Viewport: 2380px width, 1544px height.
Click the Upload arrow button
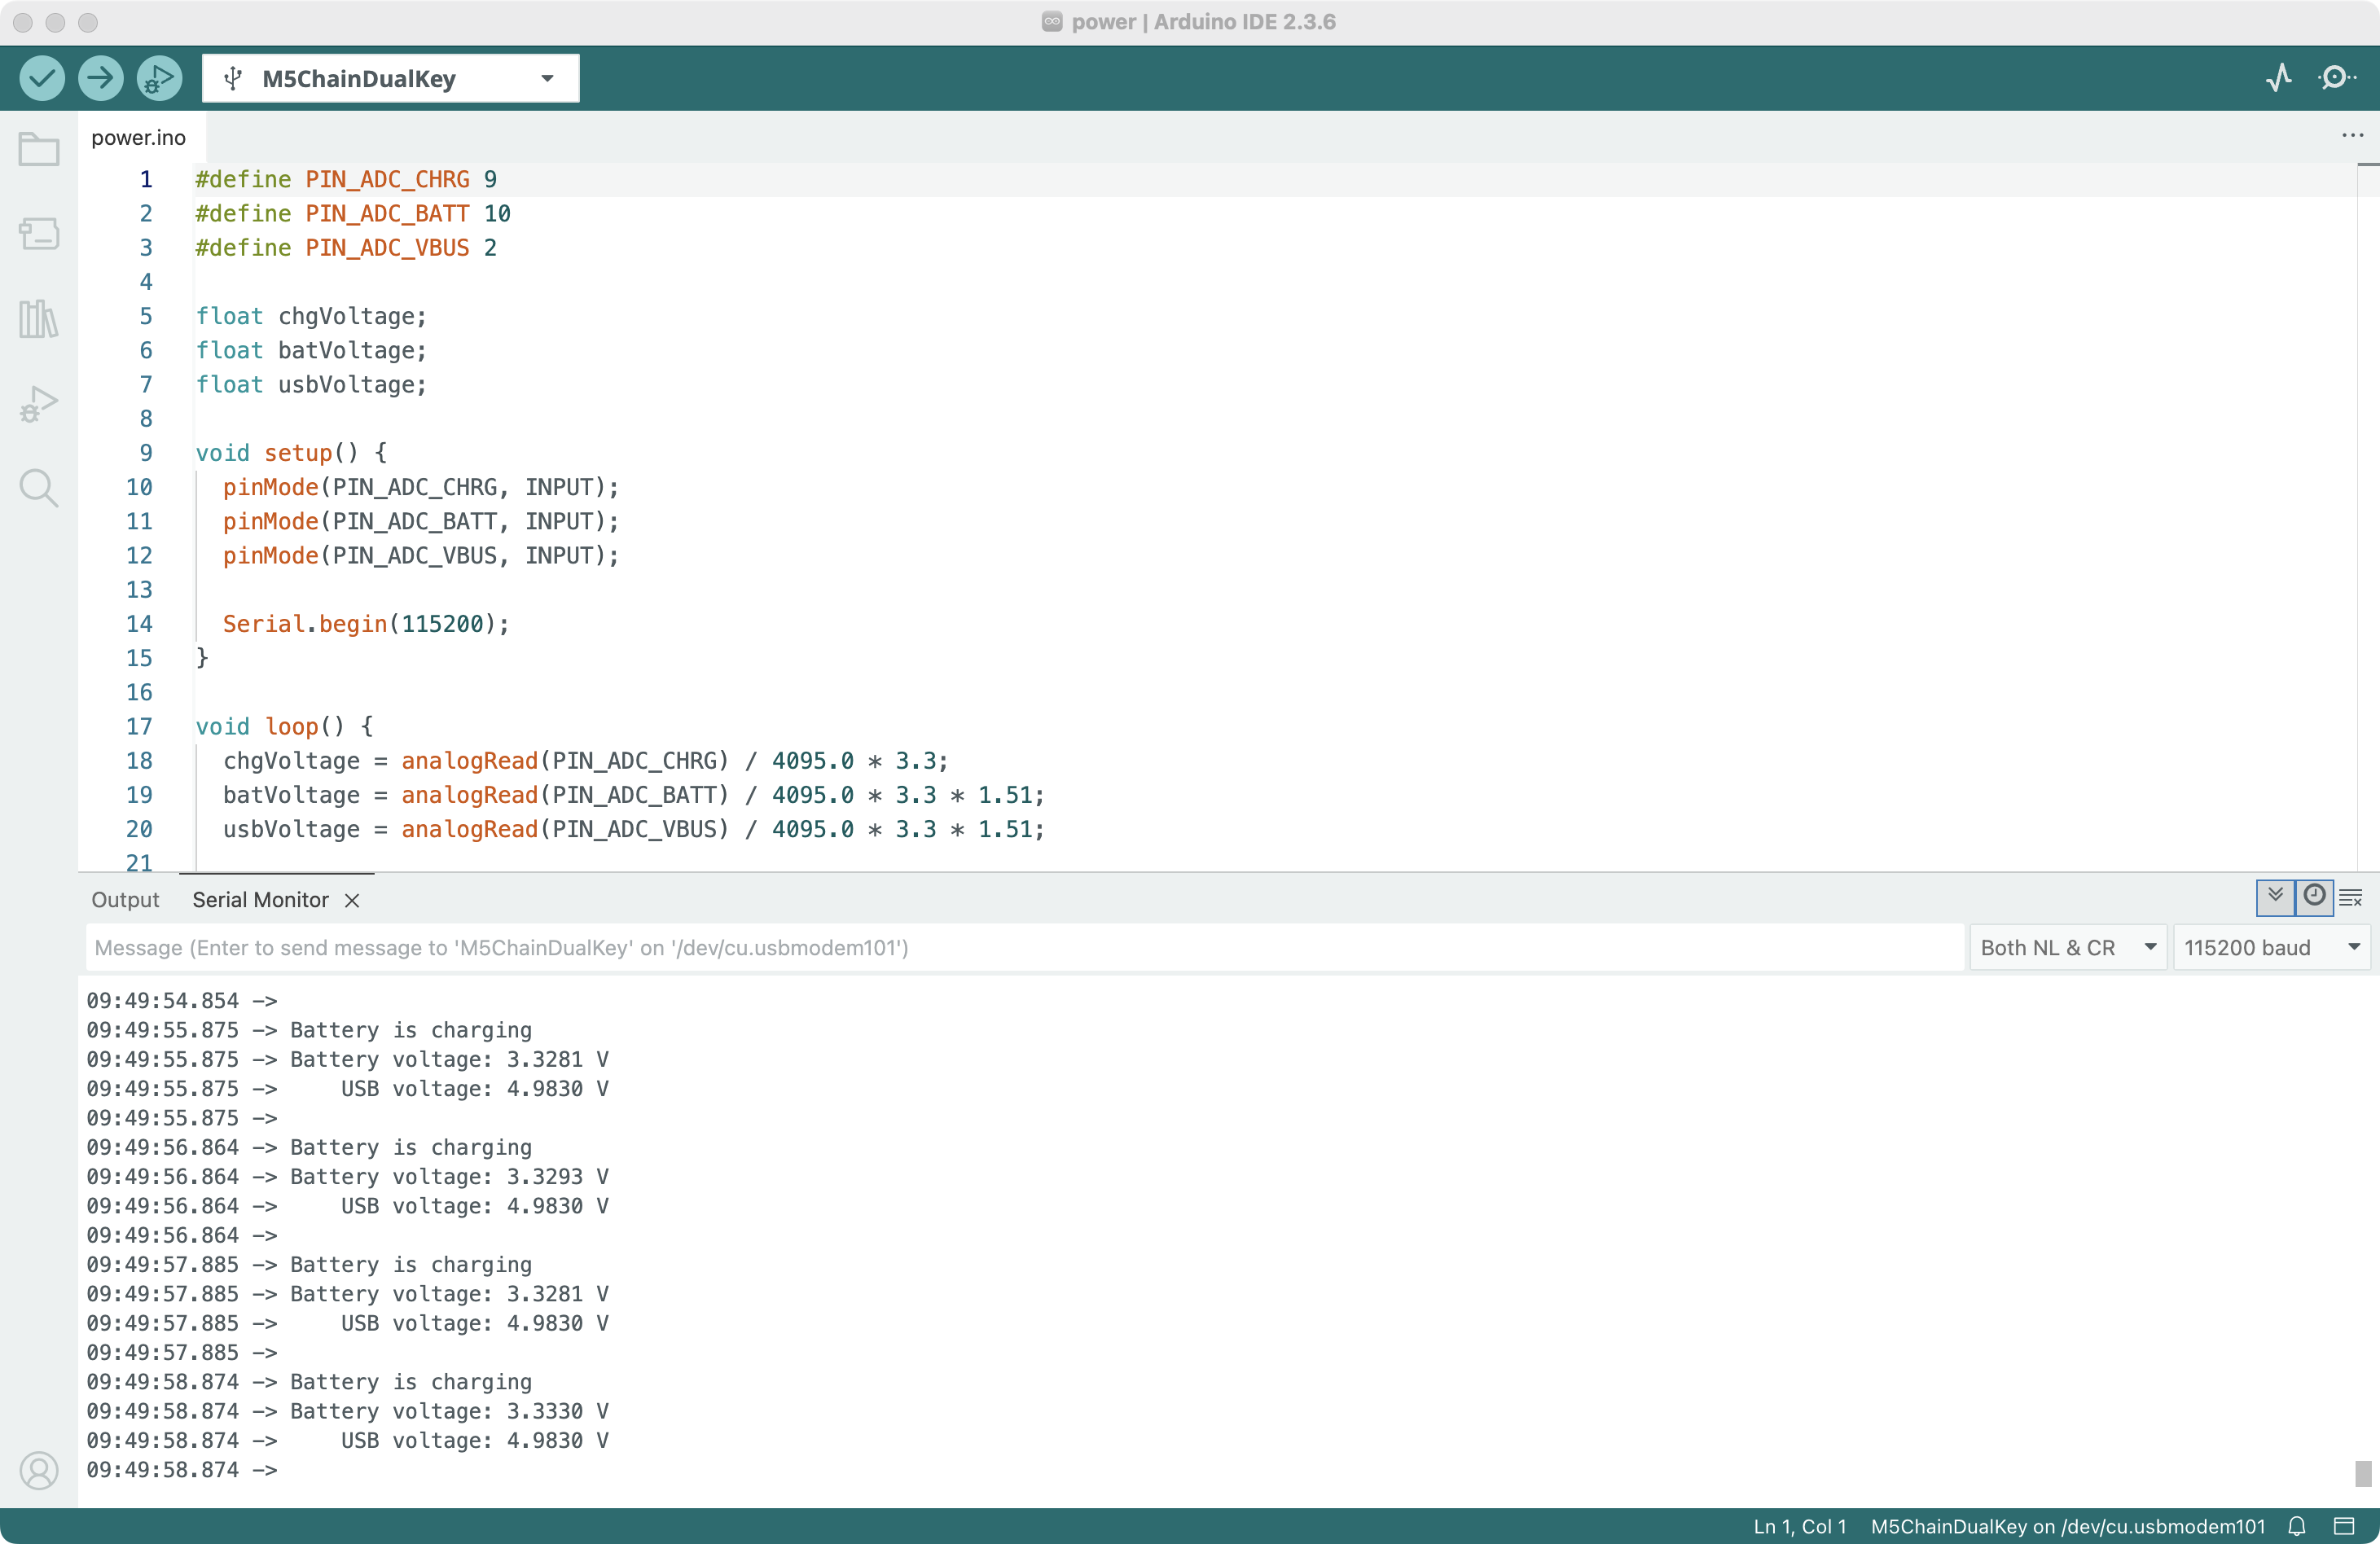[100, 78]
